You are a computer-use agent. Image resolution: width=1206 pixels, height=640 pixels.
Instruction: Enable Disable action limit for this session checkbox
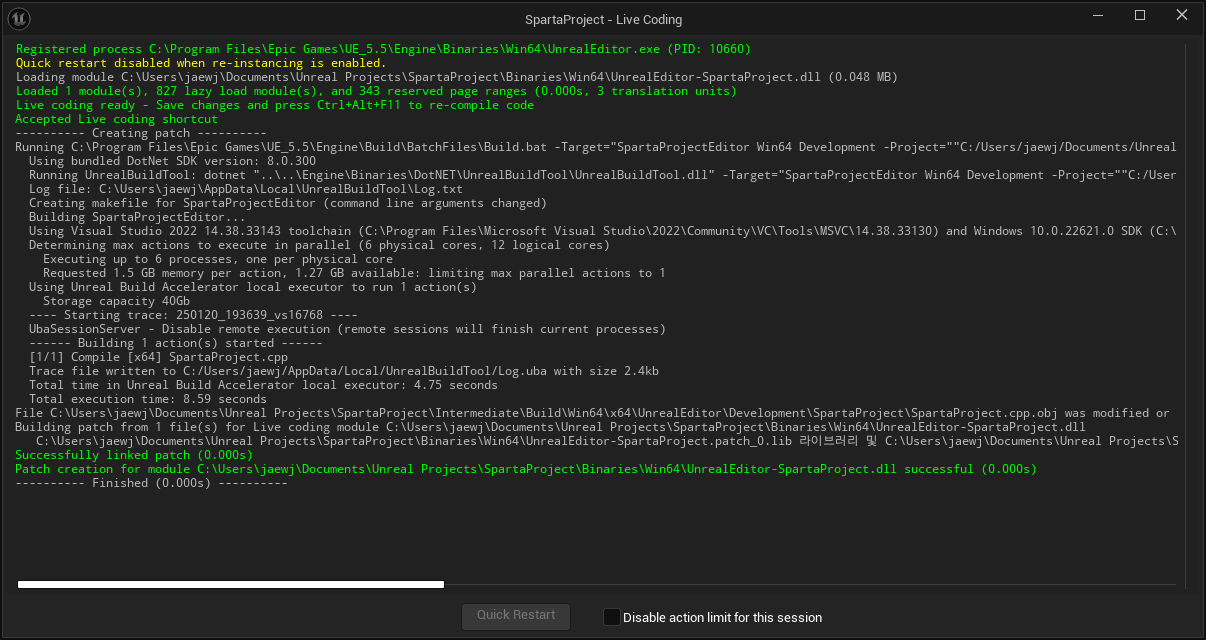click(x=612, y=617)
